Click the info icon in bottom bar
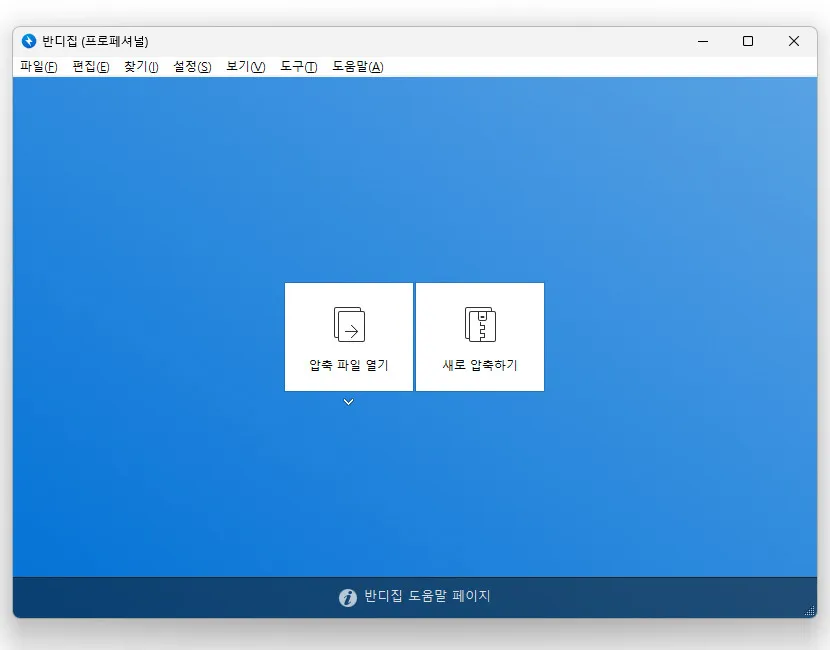This screenshot has height=650, width=830. coord(348,598)
